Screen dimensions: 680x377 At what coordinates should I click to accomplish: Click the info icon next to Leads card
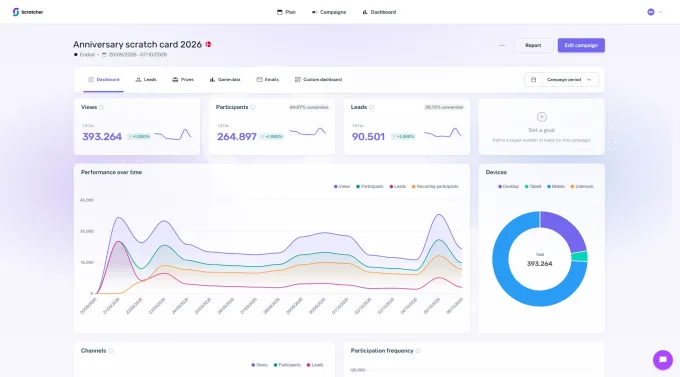pos(371,107)
